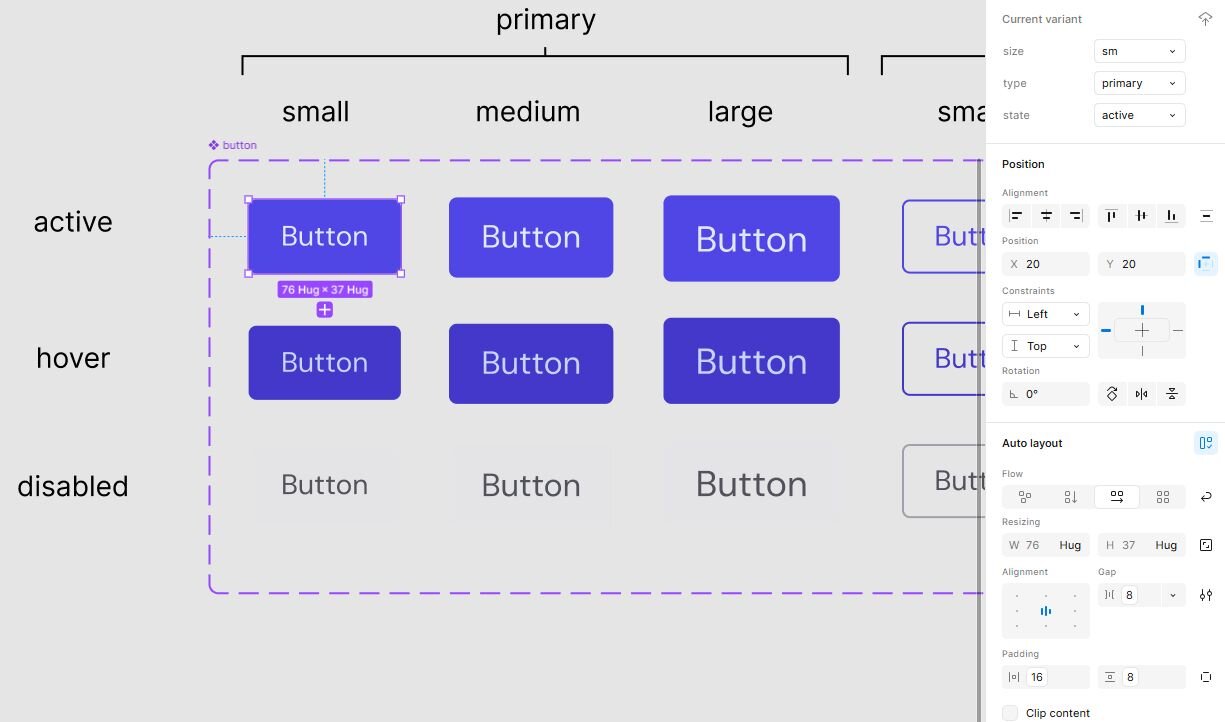Viewport: 1225px width, 722px height.
Task: Enable the Clip content checkbox
Action: point(1010,713)
